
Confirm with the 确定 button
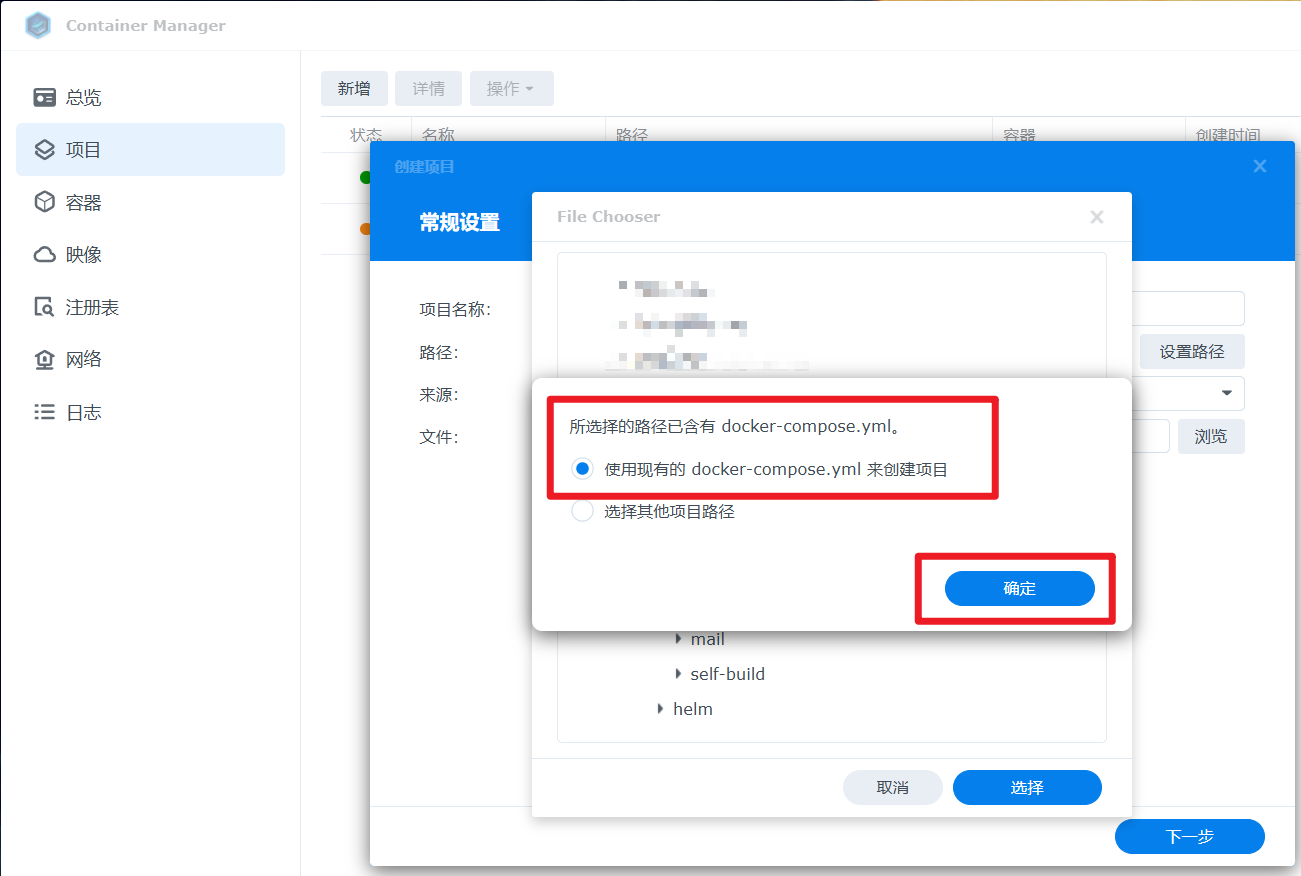[1020, 588]
